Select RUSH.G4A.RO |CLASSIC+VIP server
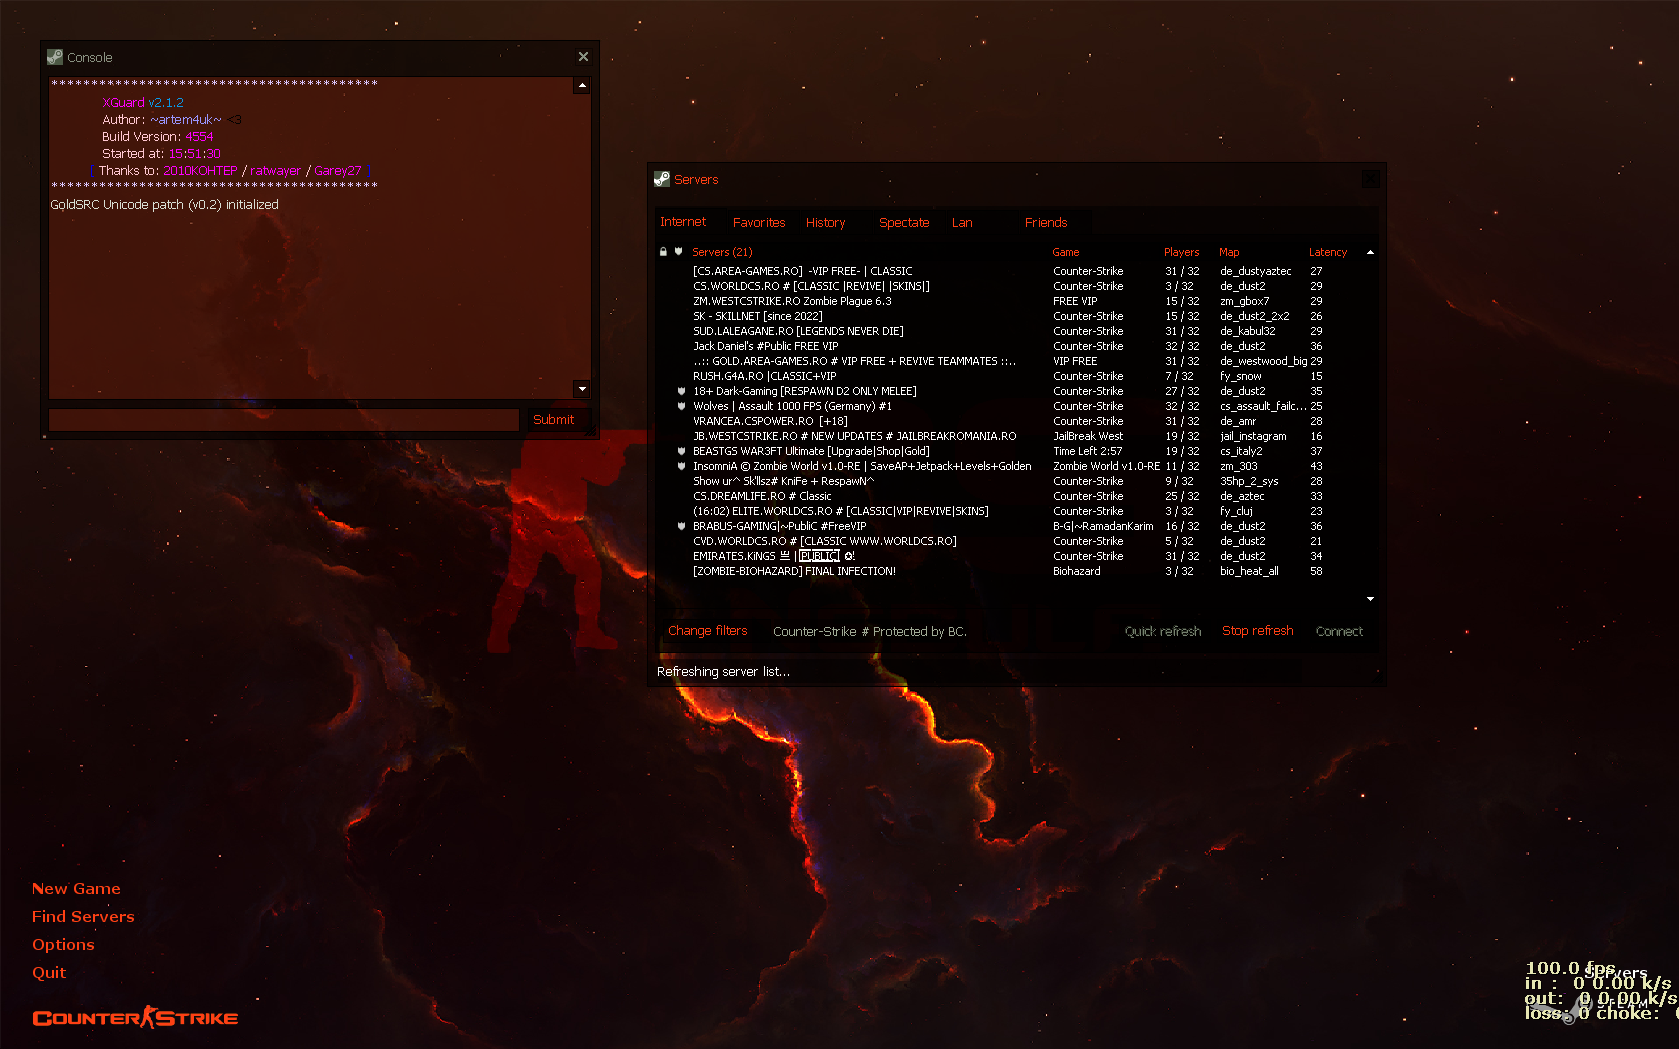 point(1010,376)
